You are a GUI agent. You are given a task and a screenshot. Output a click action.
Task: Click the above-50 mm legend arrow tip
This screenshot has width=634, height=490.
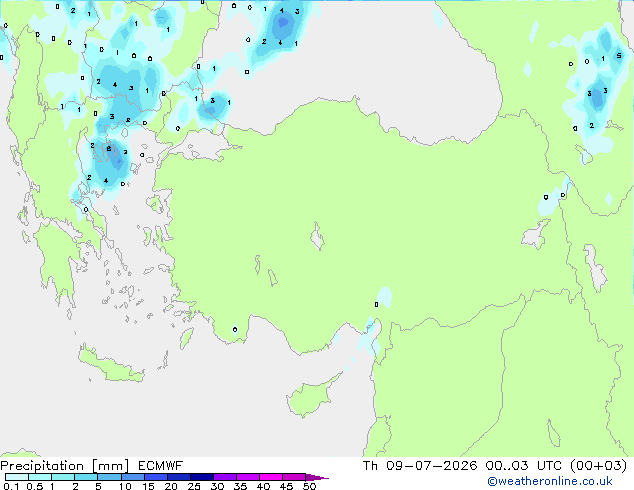(x=317, y=477)
